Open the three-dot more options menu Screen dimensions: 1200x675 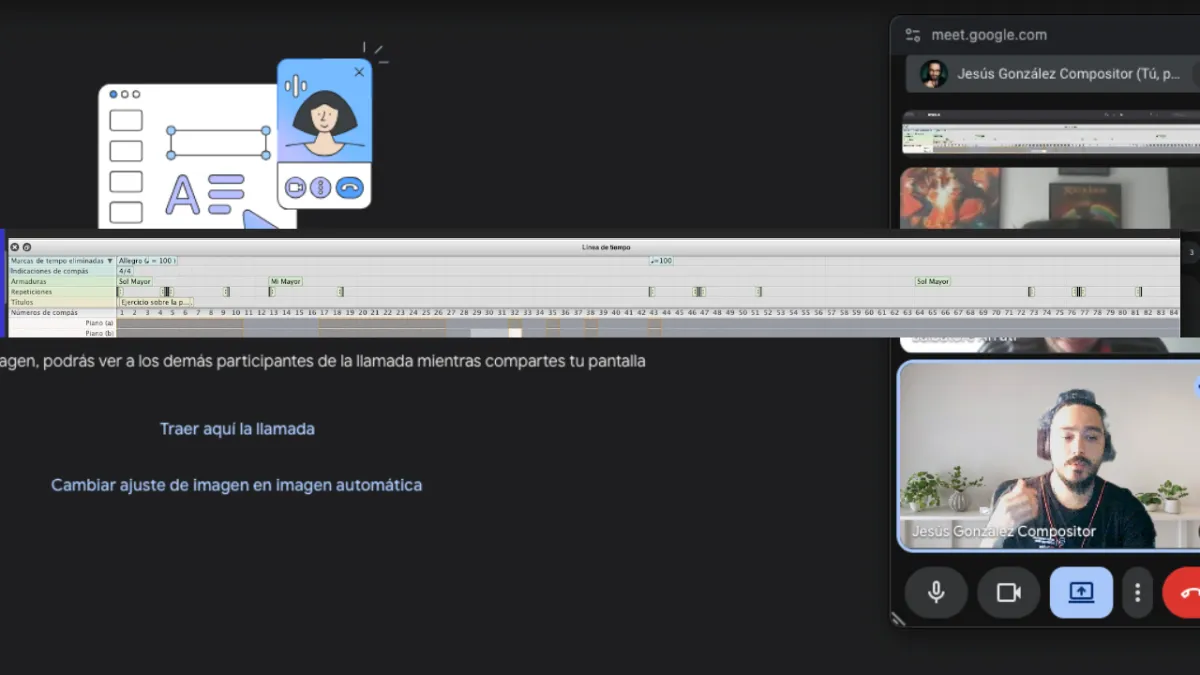click(x=1137, y=592)
